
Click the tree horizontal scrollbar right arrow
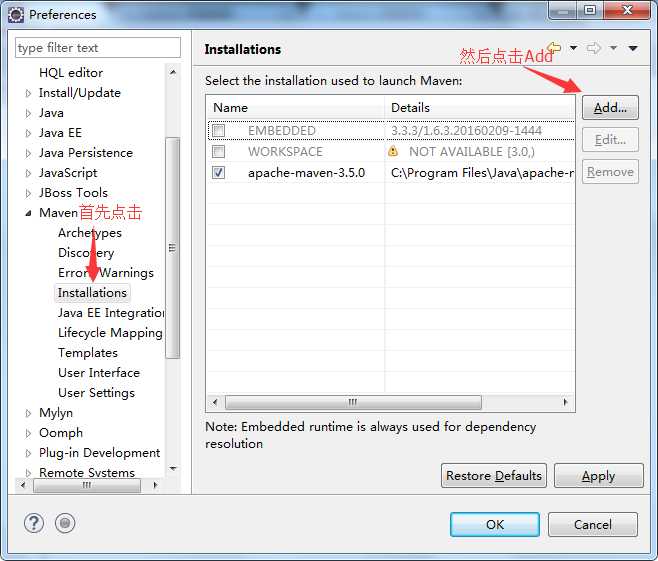click(155, 485)
